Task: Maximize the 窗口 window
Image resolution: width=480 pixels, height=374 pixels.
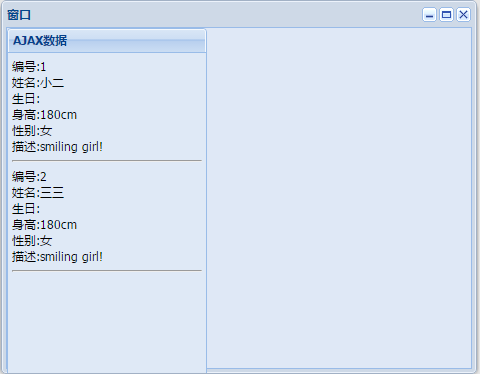Action: coord(446,15)
